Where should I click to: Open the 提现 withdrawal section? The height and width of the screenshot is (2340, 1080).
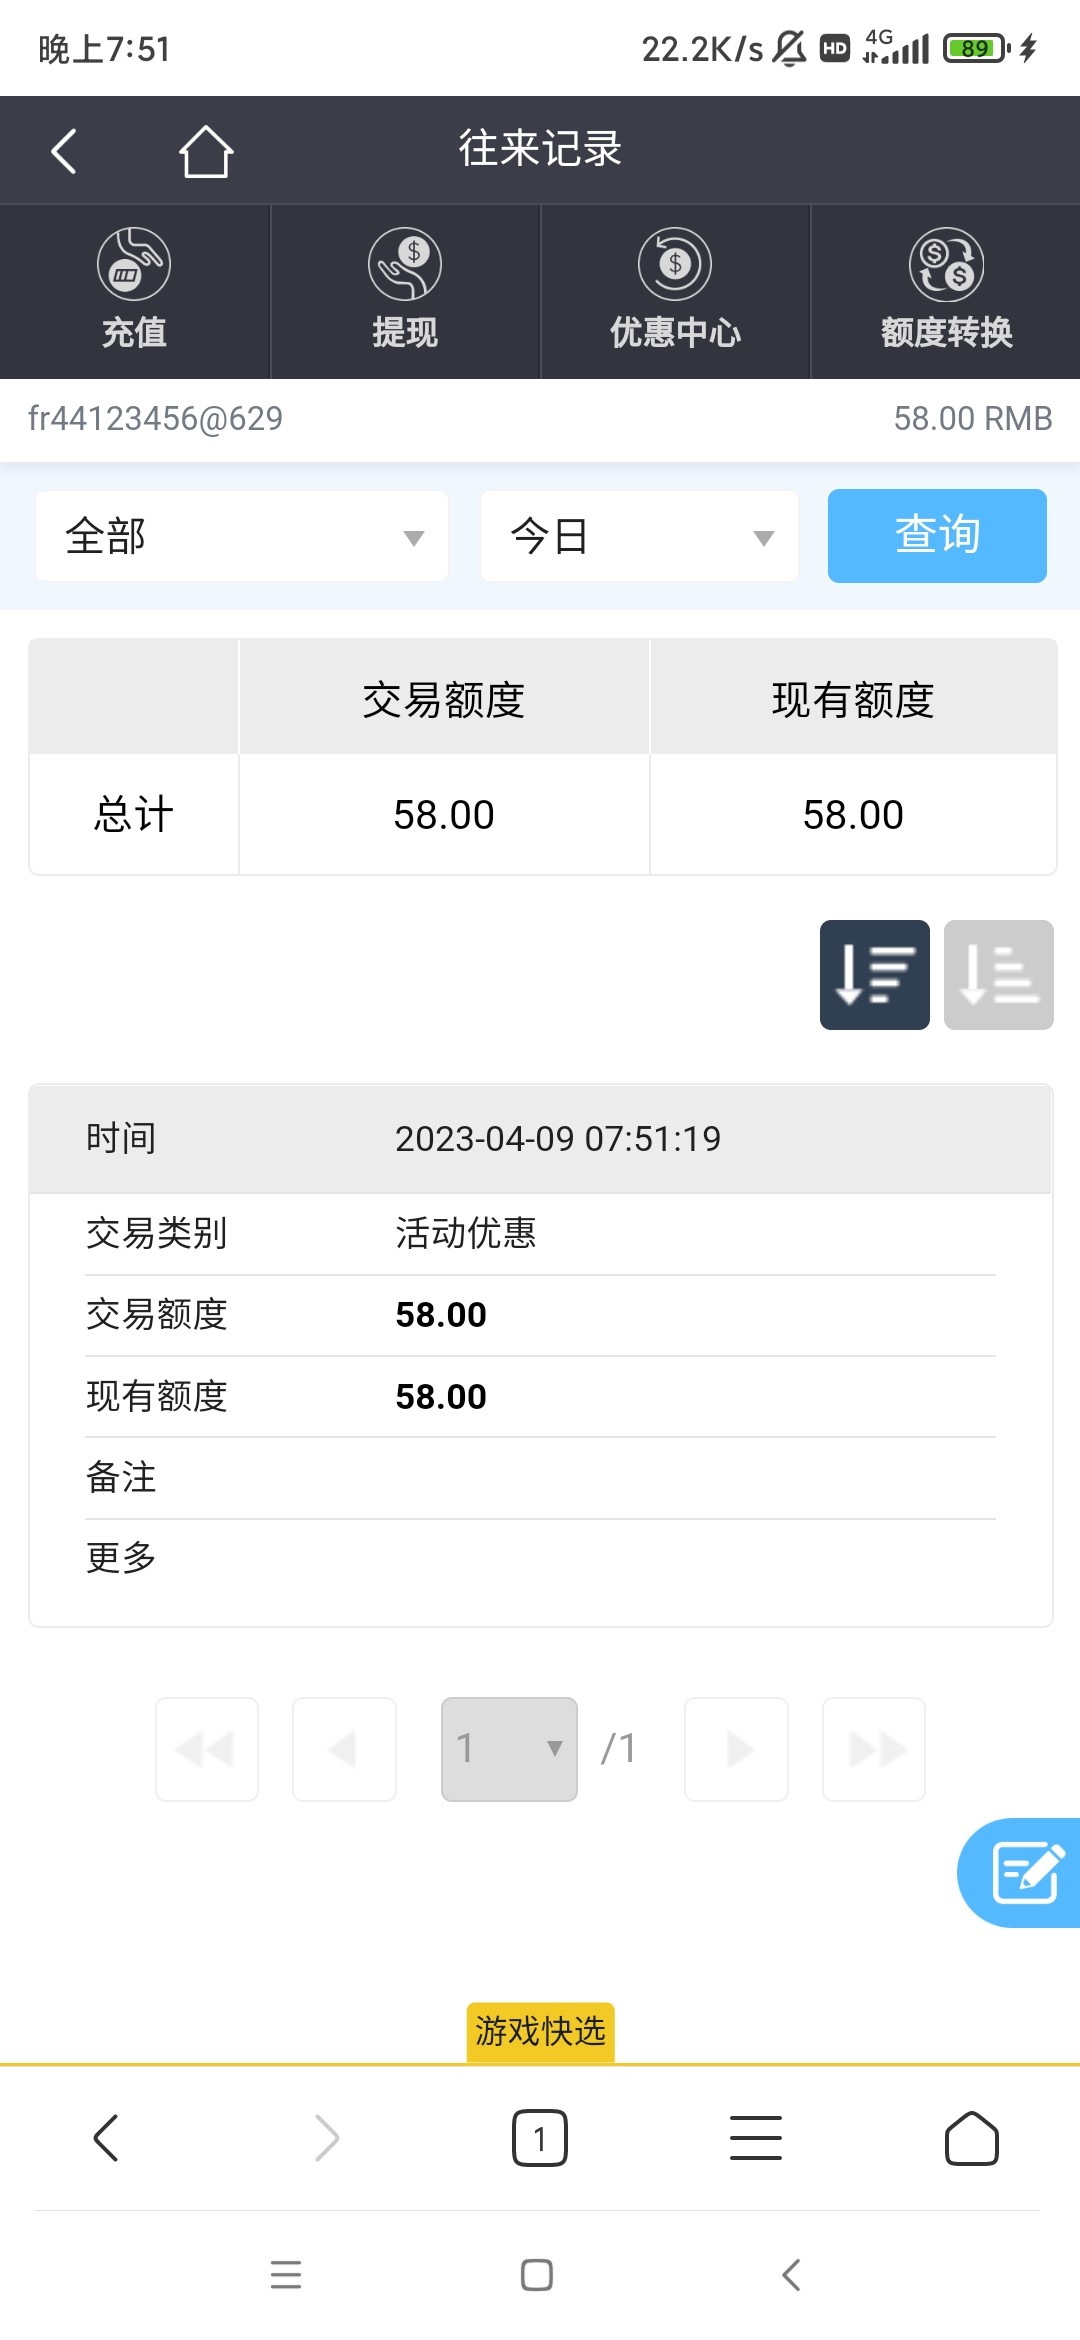click(x=405, y=290)
